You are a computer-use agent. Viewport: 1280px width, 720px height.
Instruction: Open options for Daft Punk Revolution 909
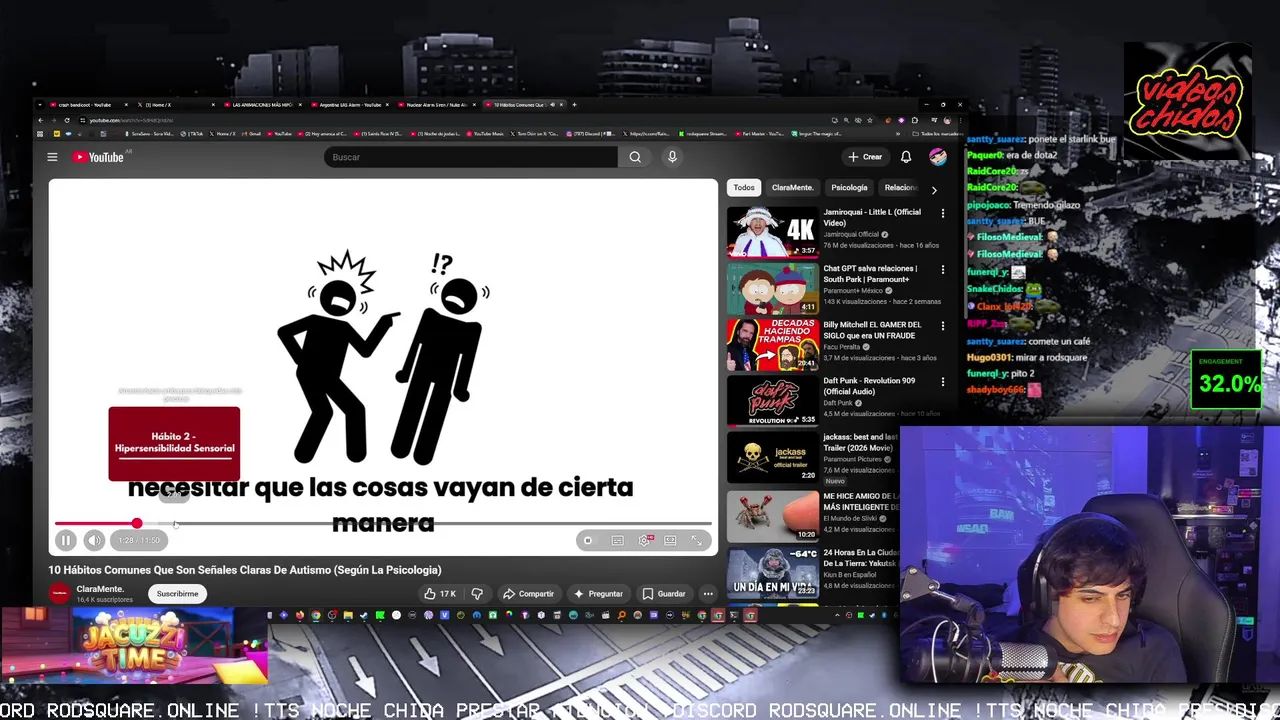tap(942, 381)
